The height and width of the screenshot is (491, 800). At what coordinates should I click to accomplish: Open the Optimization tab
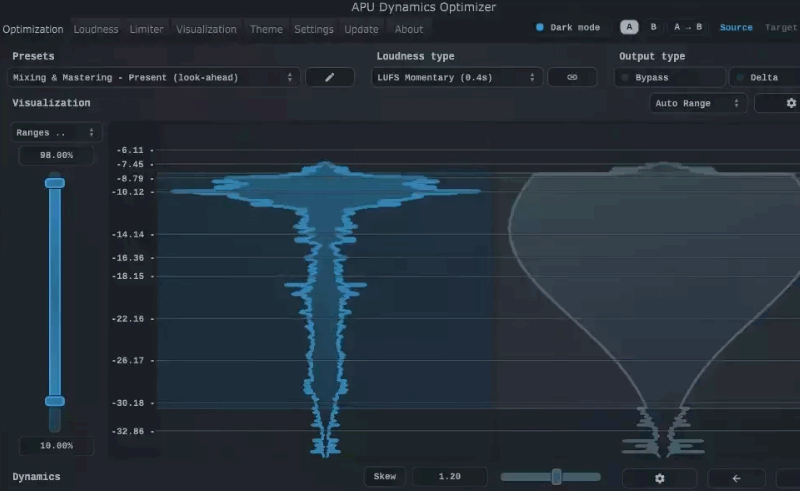pyautogui.click(x=33, y=29)
